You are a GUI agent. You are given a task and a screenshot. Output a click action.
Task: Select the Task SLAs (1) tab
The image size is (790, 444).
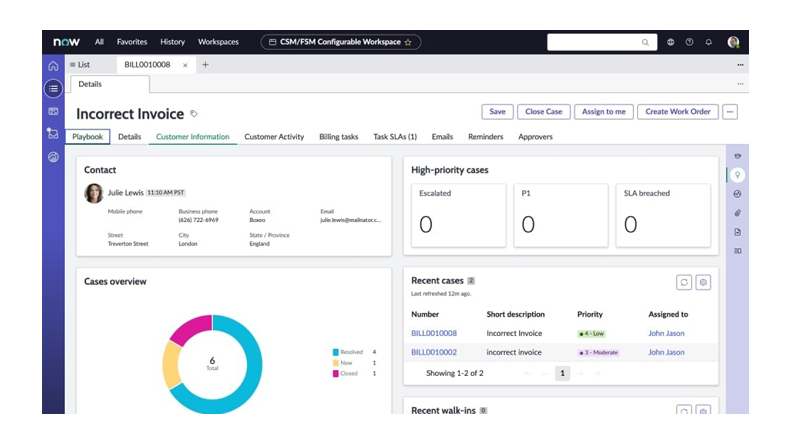[x=395, y=137]
